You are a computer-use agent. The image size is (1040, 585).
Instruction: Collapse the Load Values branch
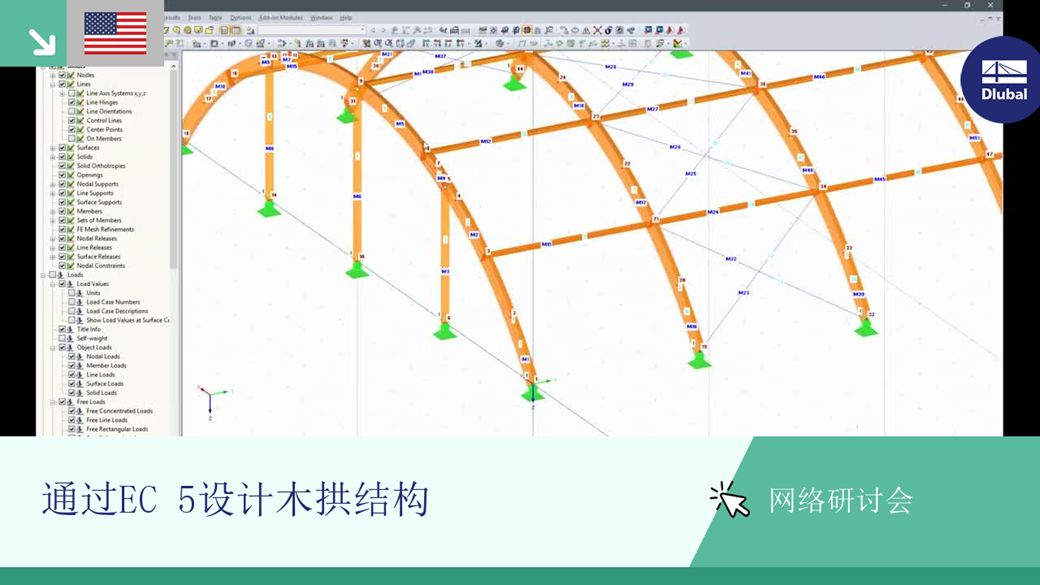53,284
